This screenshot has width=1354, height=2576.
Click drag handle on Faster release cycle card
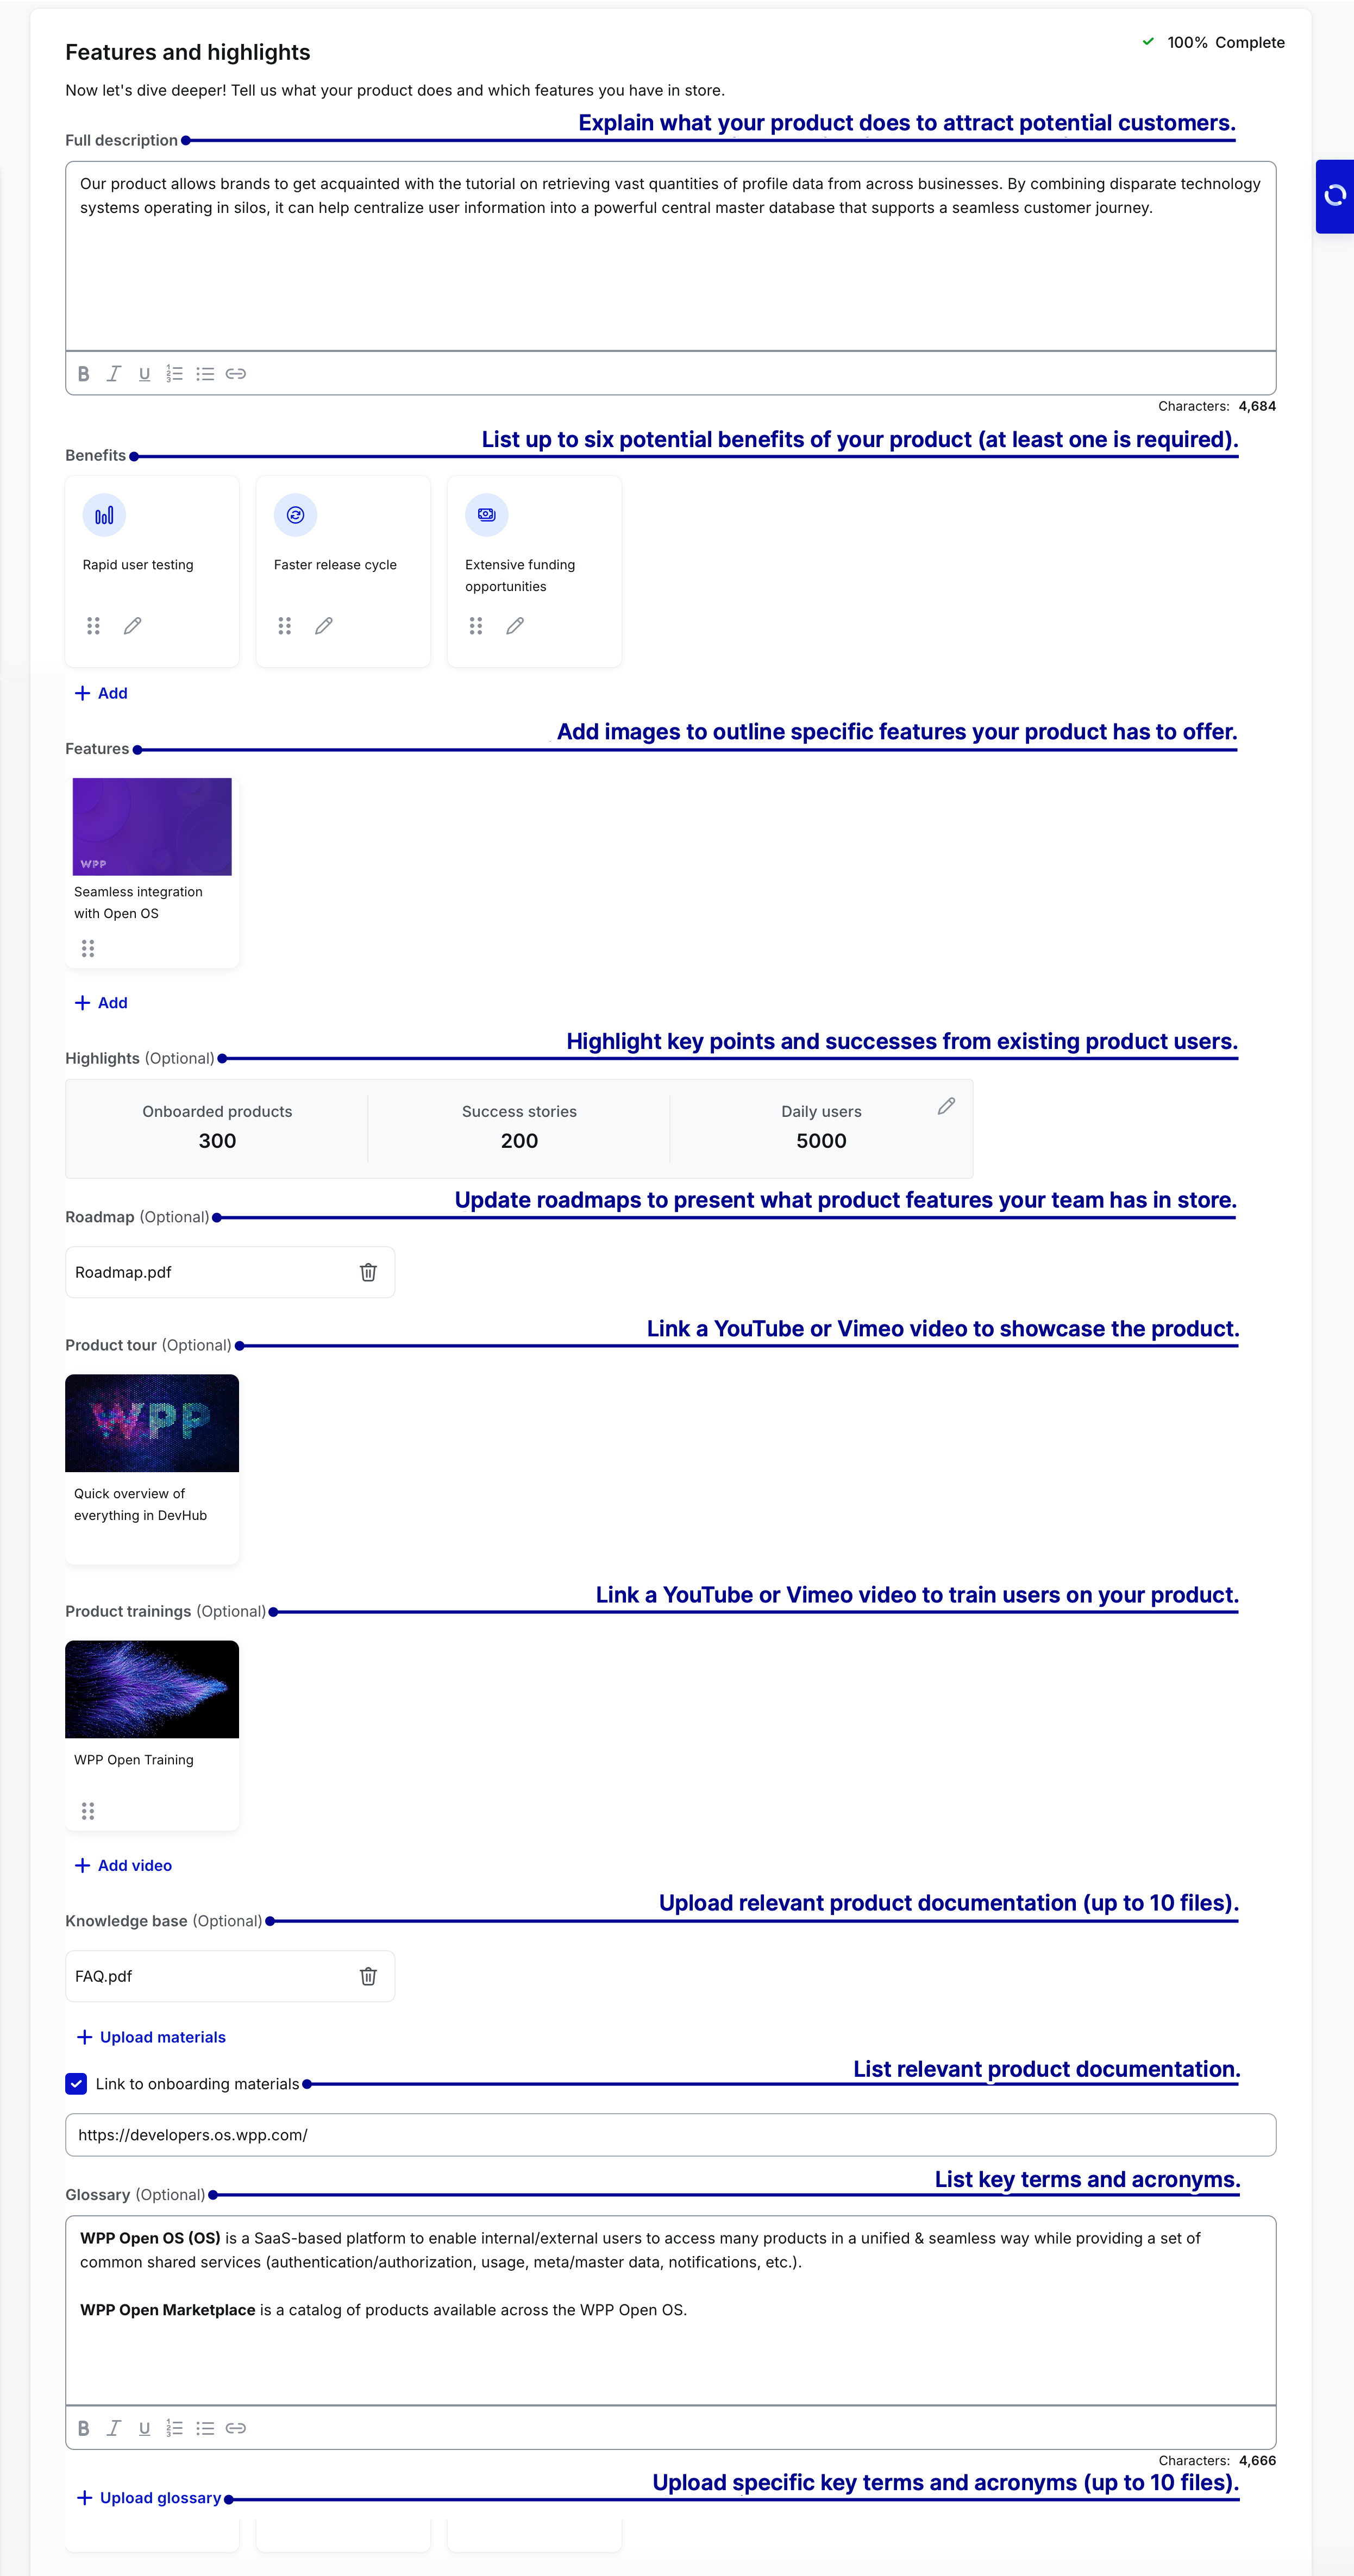pyautogui.click(x=285, y=626)
